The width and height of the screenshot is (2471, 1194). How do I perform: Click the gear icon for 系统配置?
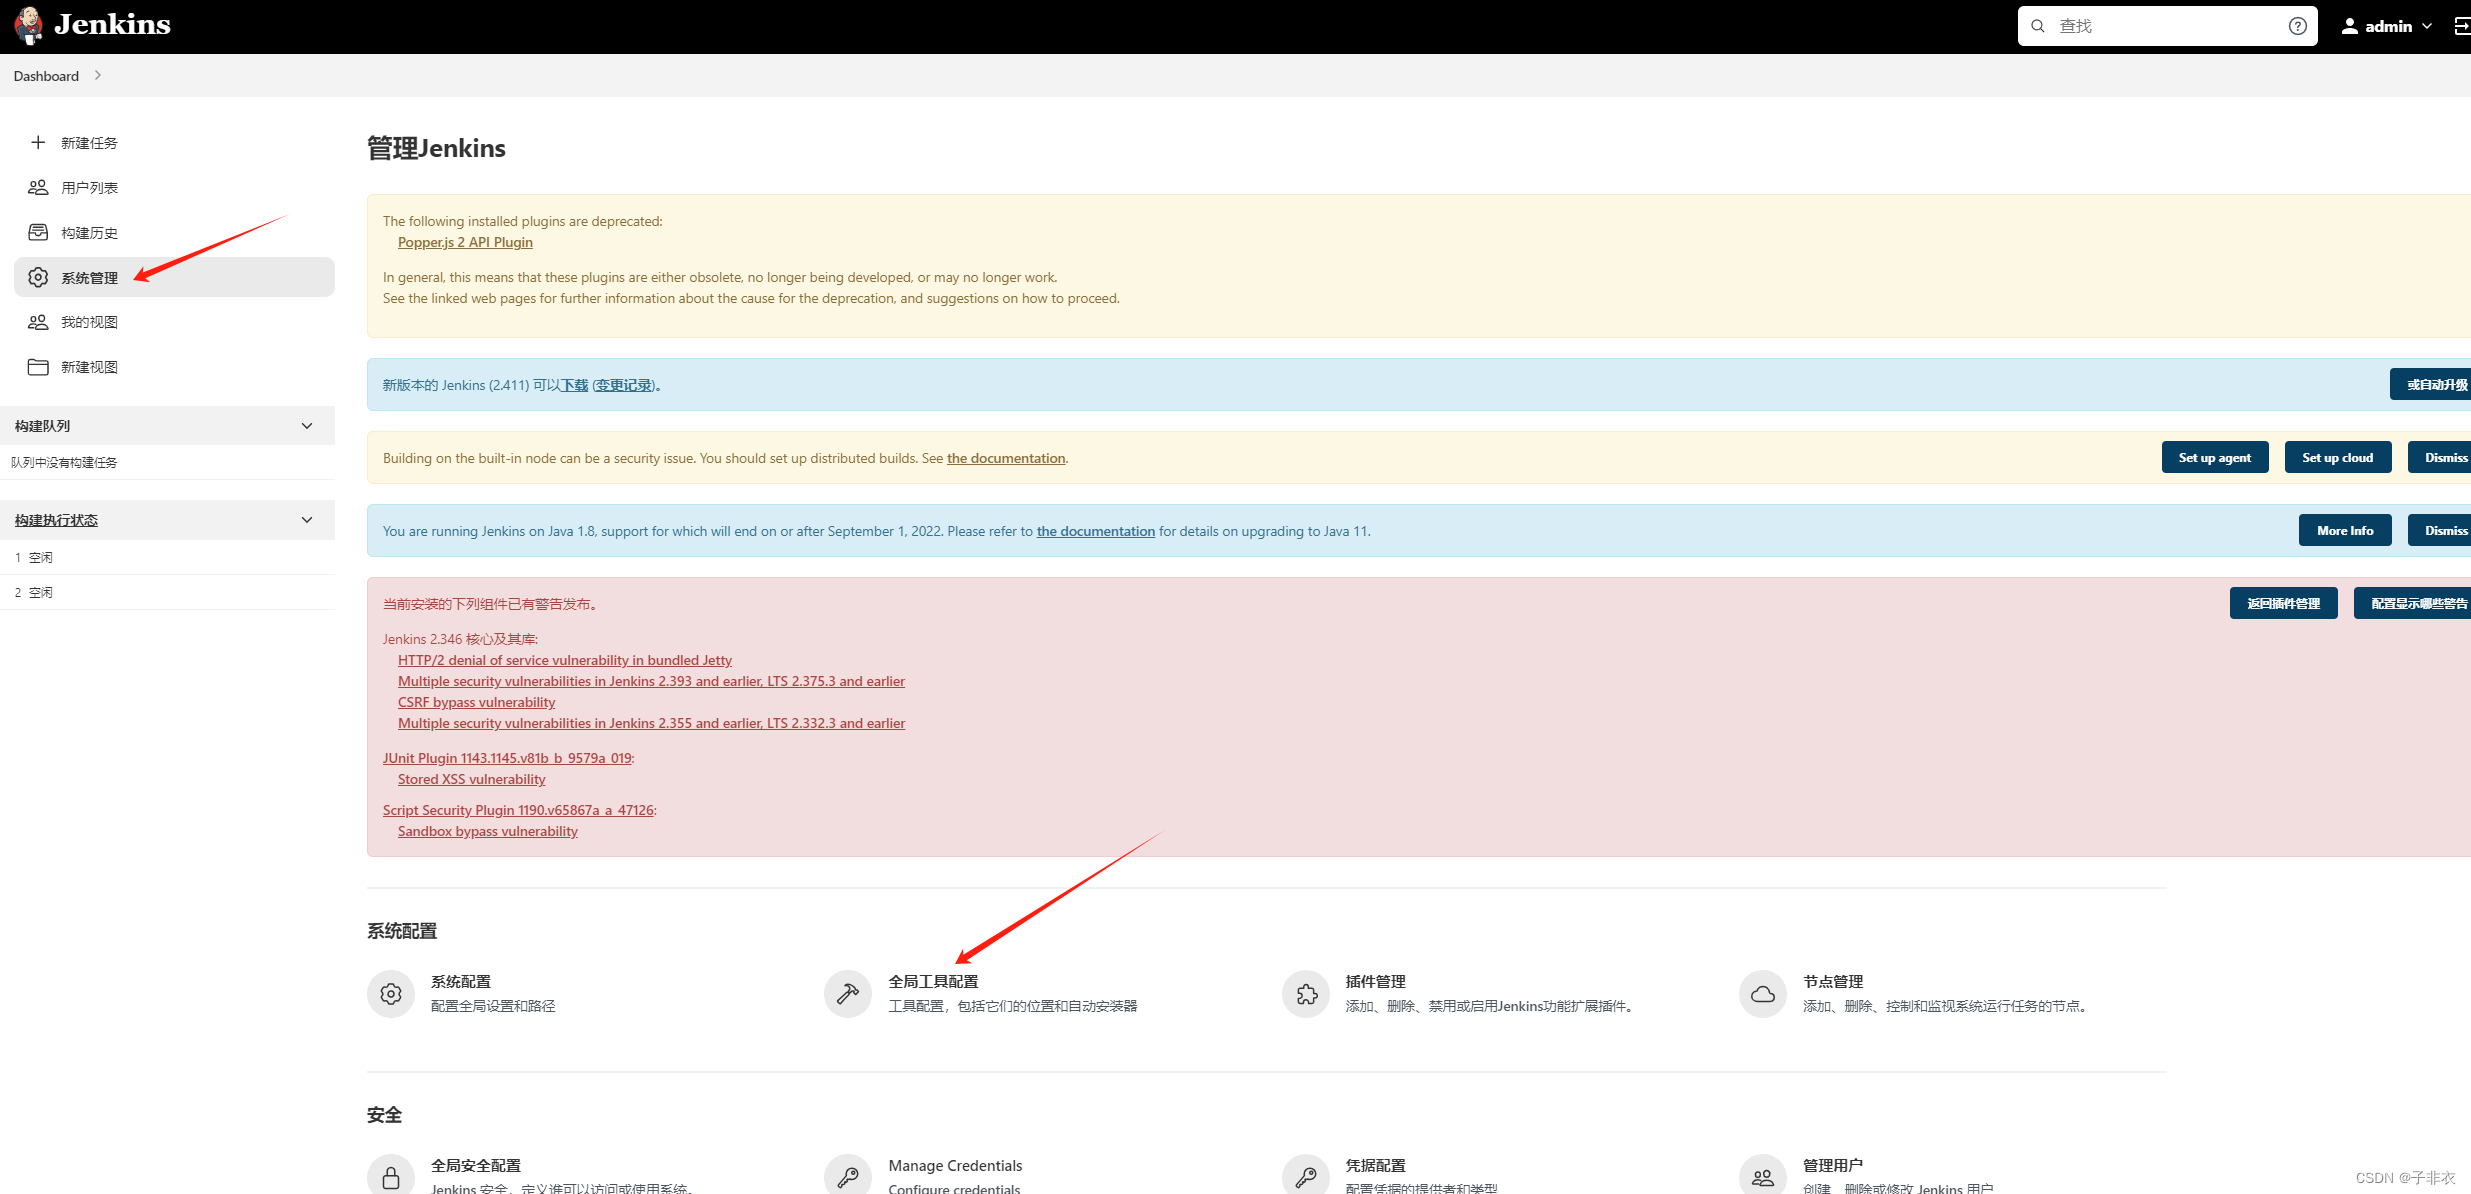tap(391, 994)
